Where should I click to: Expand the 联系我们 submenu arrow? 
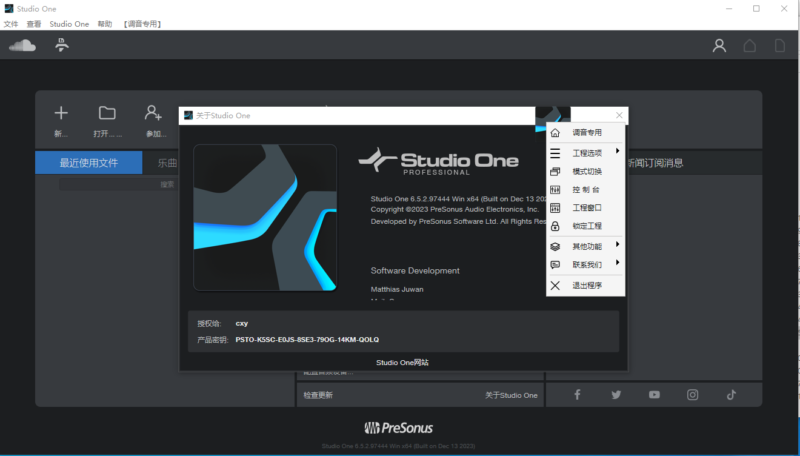[617, 263]
